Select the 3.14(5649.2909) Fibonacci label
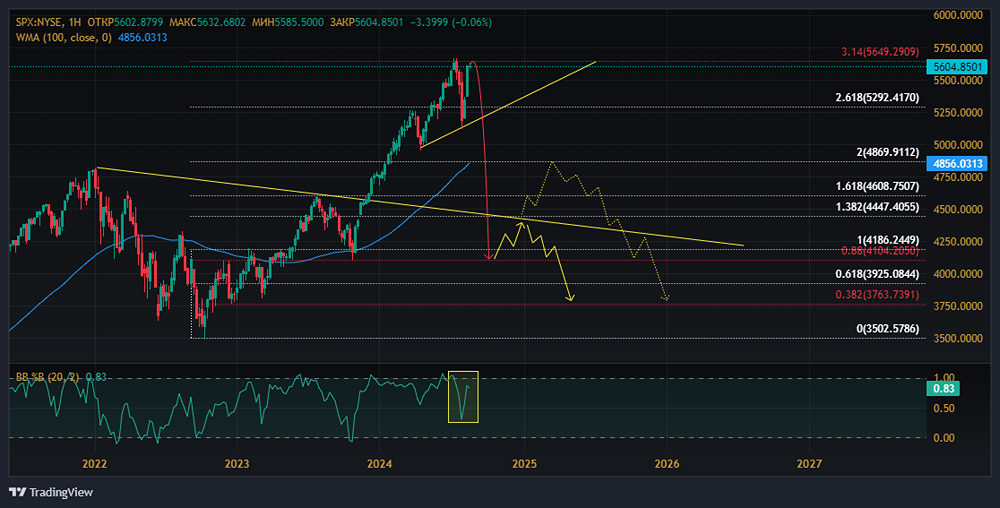 click(880, 52)
